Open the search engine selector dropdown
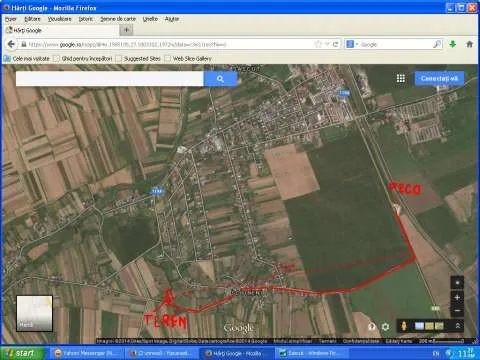Viewport: 480px width, 360px height. pos(351,44)
